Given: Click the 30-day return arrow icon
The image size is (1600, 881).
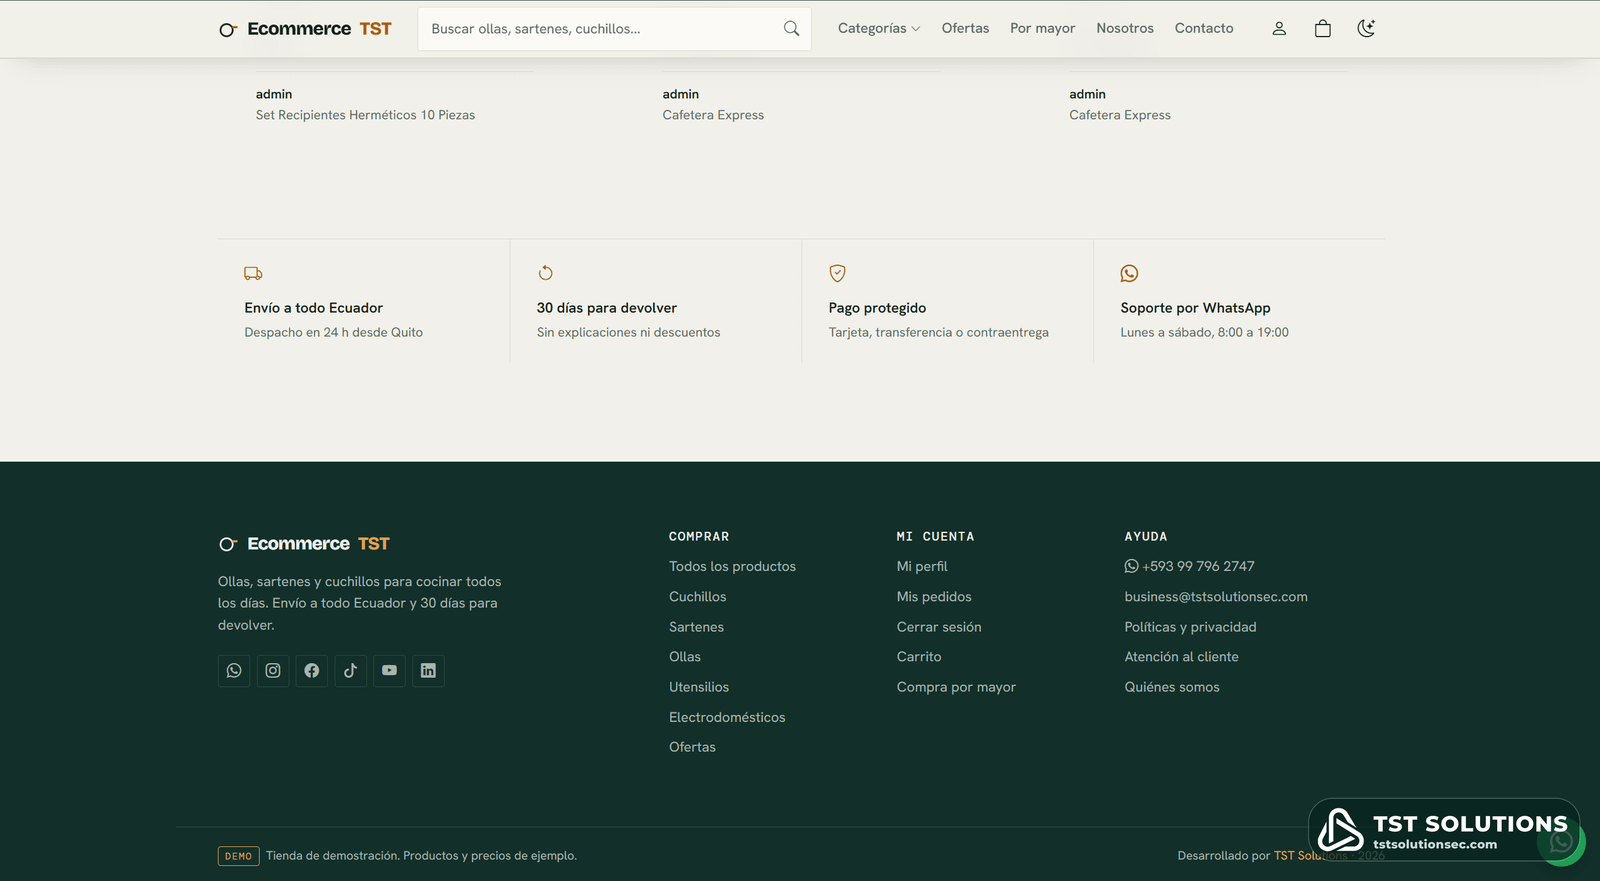Looking at the screenshot, I should coord(545,273).
